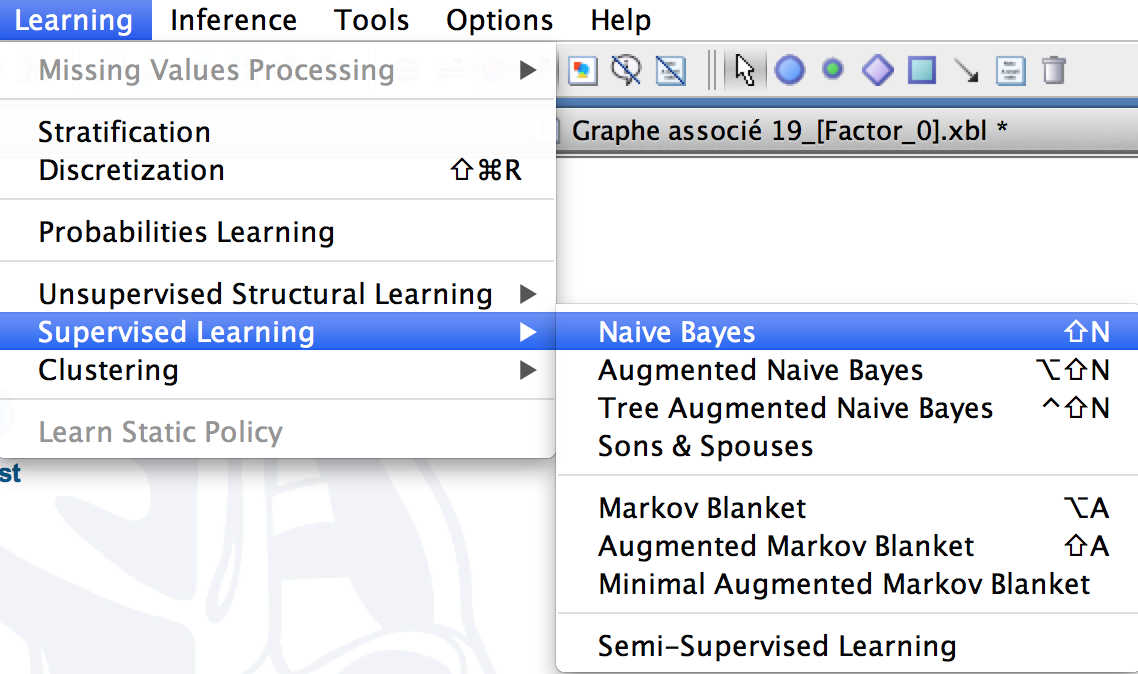Screen dimensions: 1138x674
Task: Open the Inference menu
Action: [x=234, y=20]
